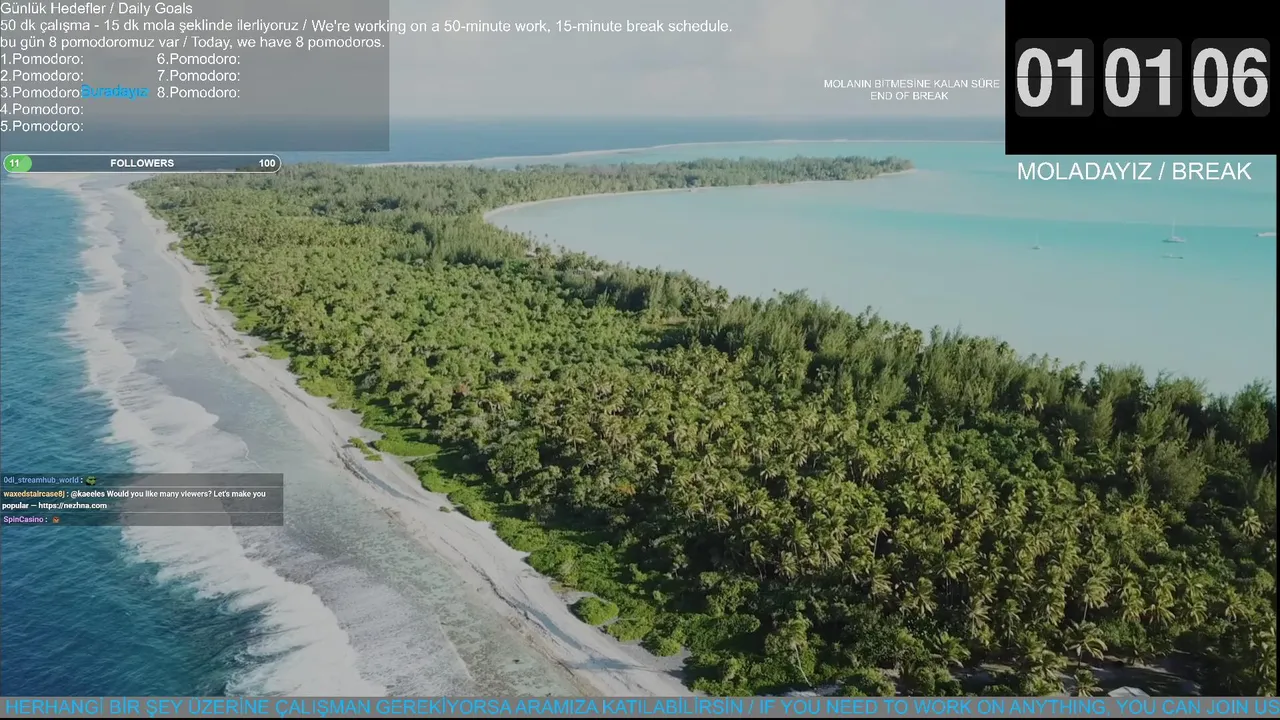Click the emote in SpinCasino's chat message
1280x720 pixels.
(x=56, y=519)
